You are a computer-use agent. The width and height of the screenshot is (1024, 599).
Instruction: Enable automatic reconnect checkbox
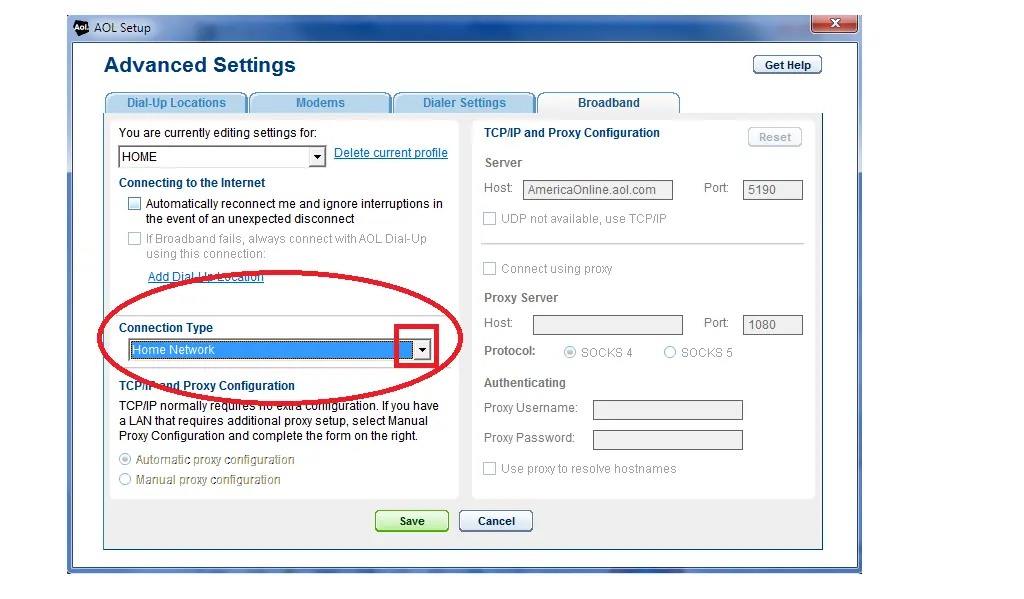coord(135,204)
